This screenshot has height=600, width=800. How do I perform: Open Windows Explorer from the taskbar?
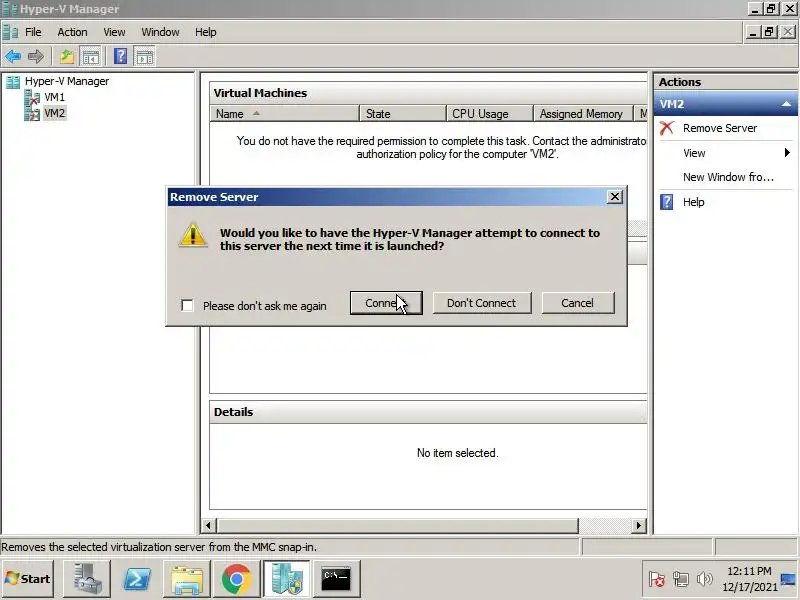tap(187, 579)
